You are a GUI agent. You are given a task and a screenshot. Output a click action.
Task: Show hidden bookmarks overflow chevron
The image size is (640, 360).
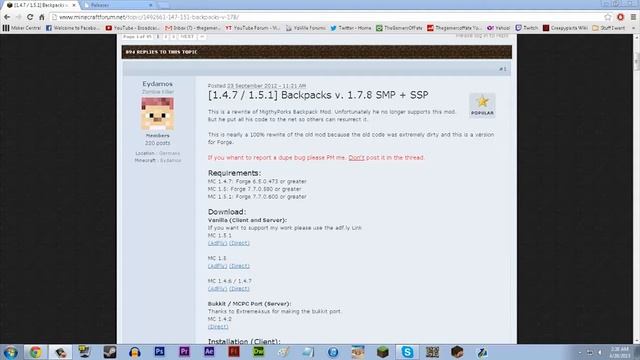[633, 28]
